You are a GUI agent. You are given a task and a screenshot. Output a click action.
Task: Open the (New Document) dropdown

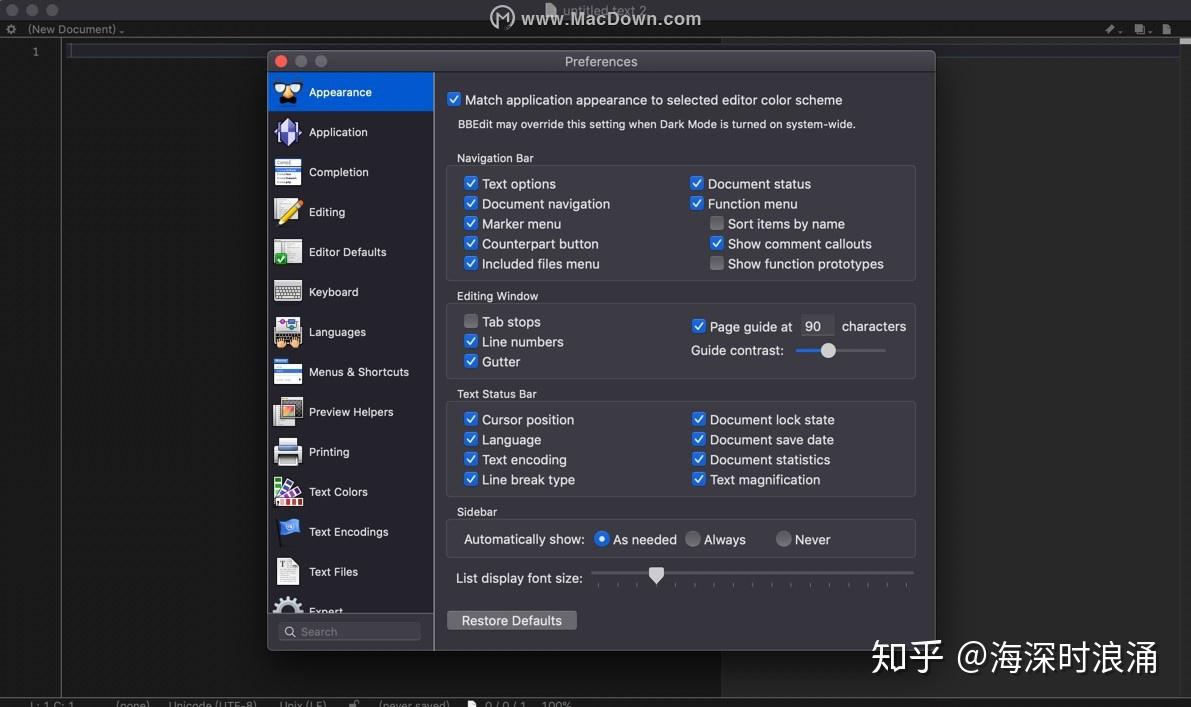pos(70,29)
